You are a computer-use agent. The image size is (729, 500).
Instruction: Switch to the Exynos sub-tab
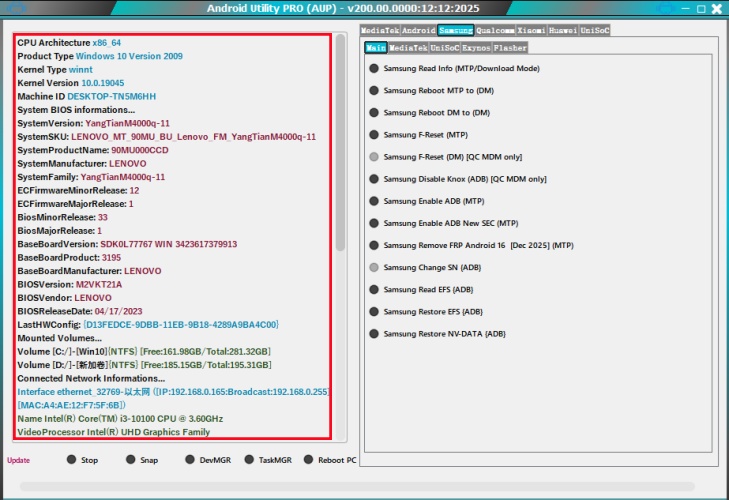click(x=476, y=47)
